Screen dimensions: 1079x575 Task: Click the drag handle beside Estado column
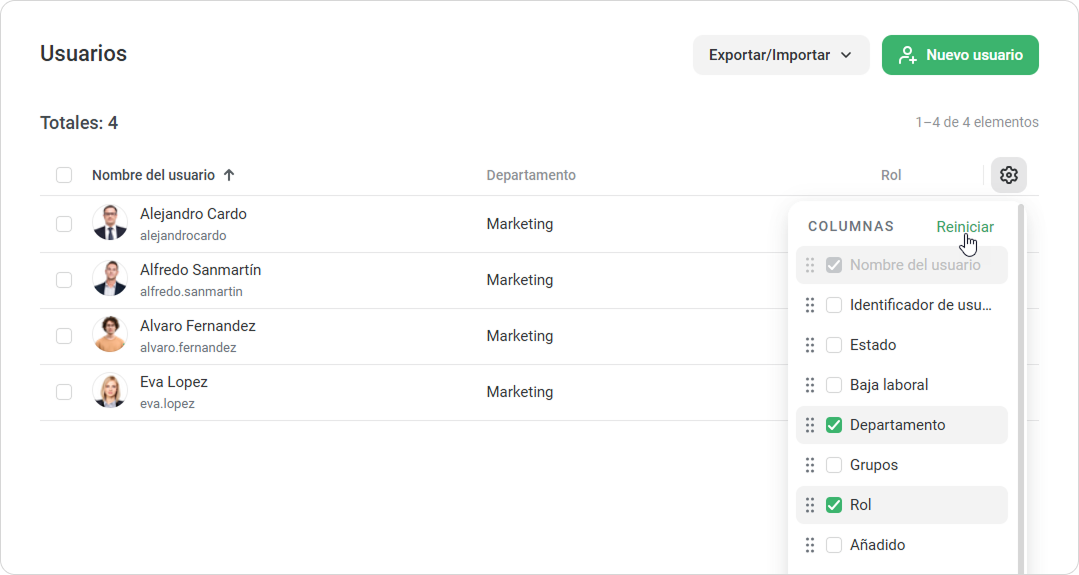coord(810,345)
